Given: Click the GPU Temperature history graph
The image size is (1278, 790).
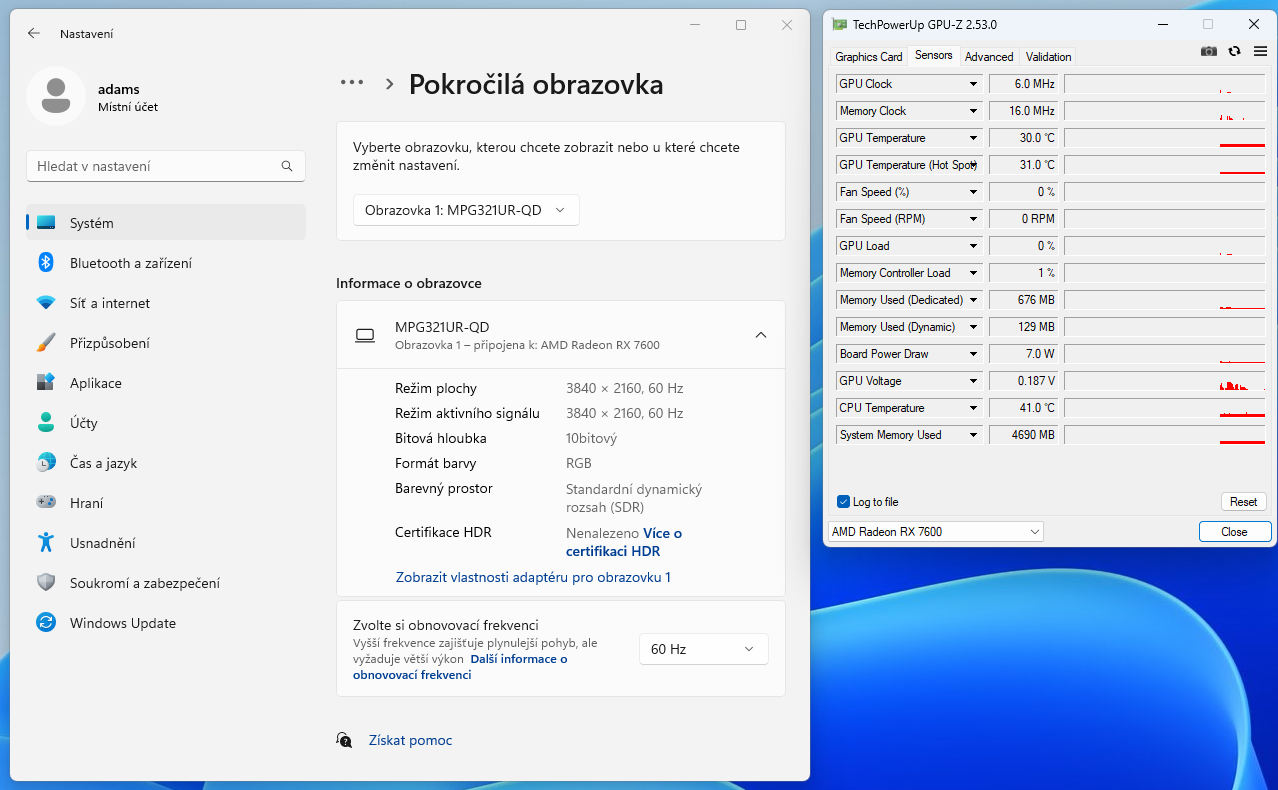Looking at the screenshot, I should (1166, 138).
